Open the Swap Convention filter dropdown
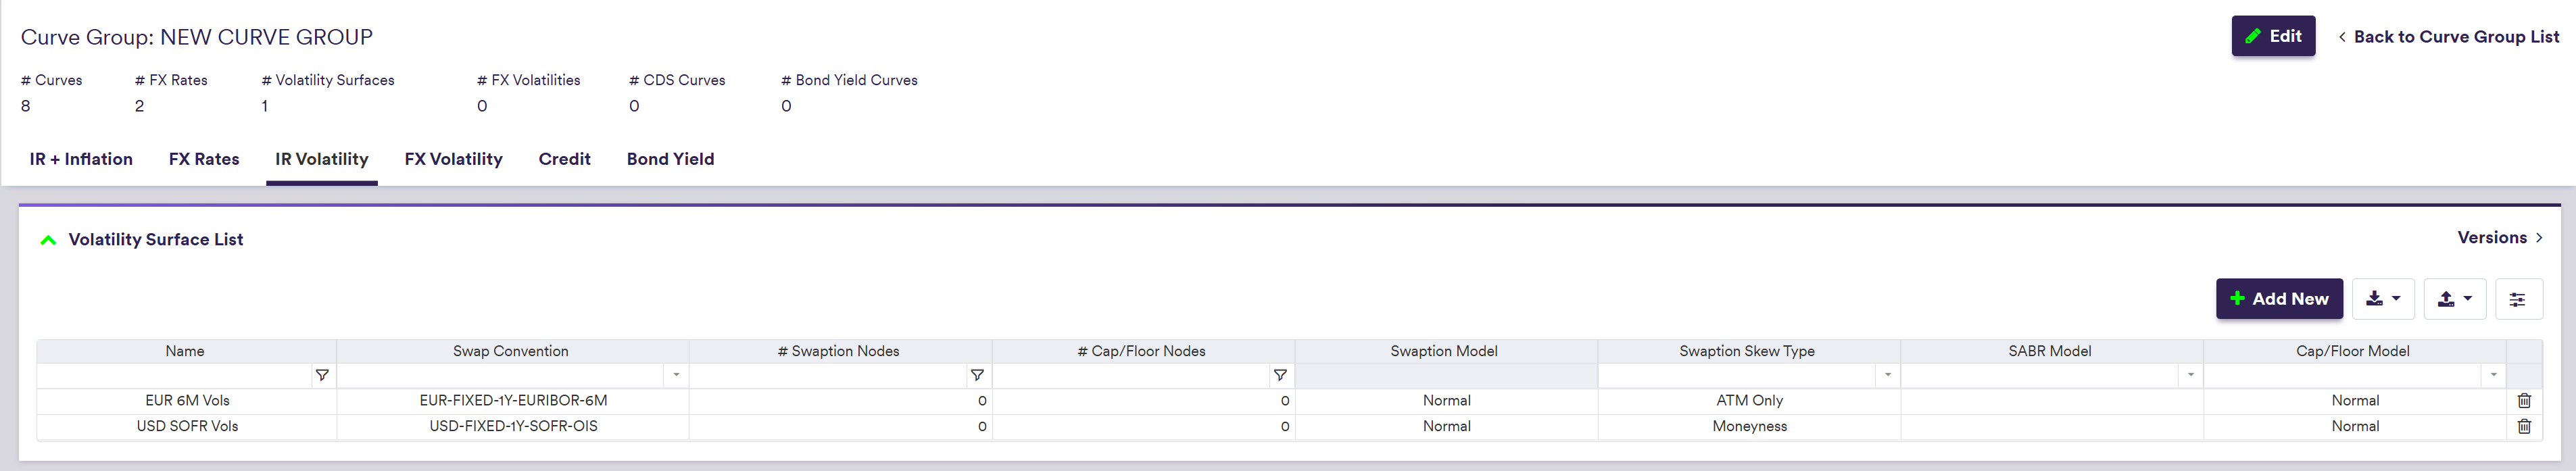The width and height of the screenshot is (2576, 471). (677, 375)
